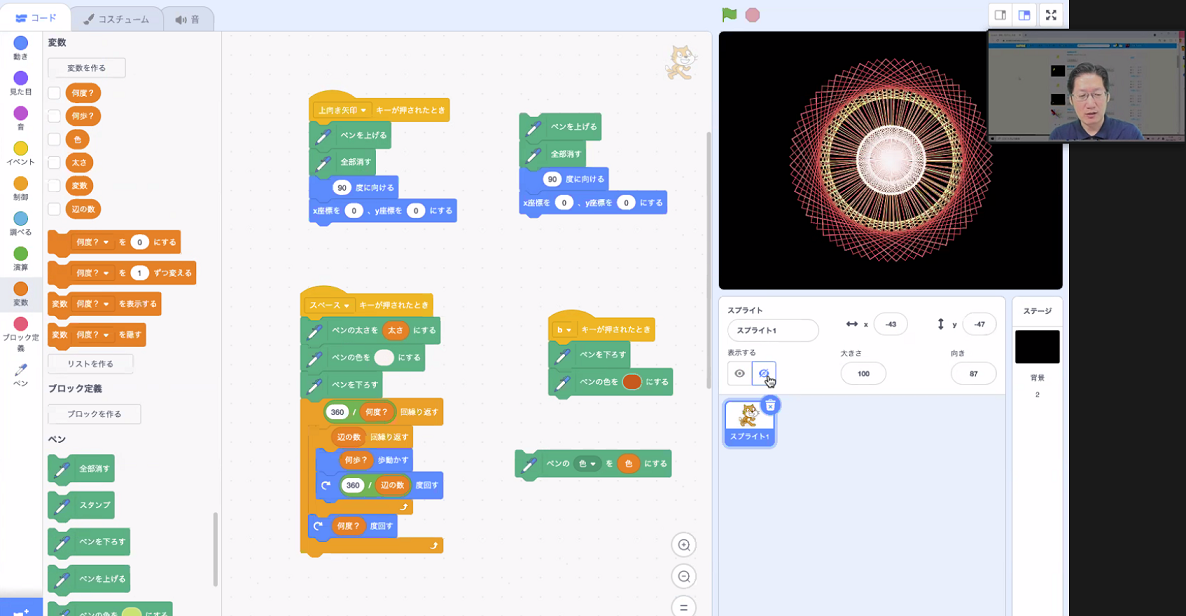
Task: Open variable dropdown in 'を表示する' block
Action: tap(93, 303)
